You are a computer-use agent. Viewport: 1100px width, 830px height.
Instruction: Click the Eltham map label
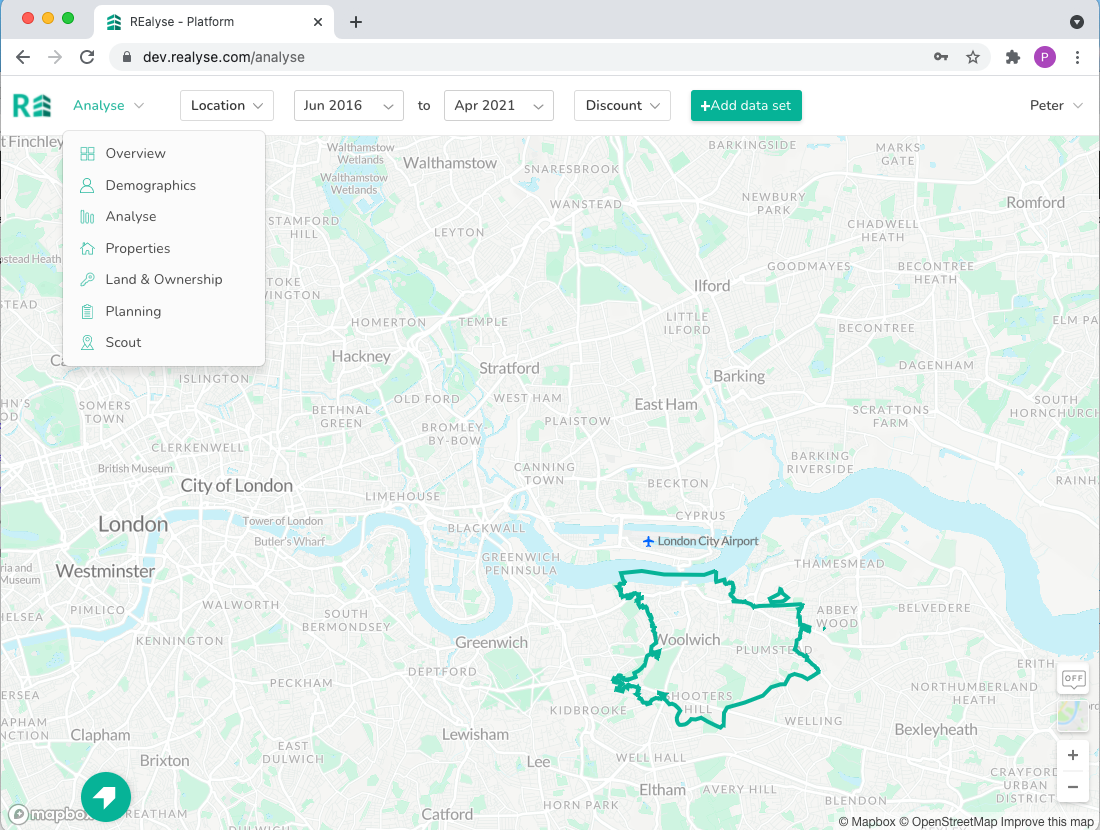(662, 790)
